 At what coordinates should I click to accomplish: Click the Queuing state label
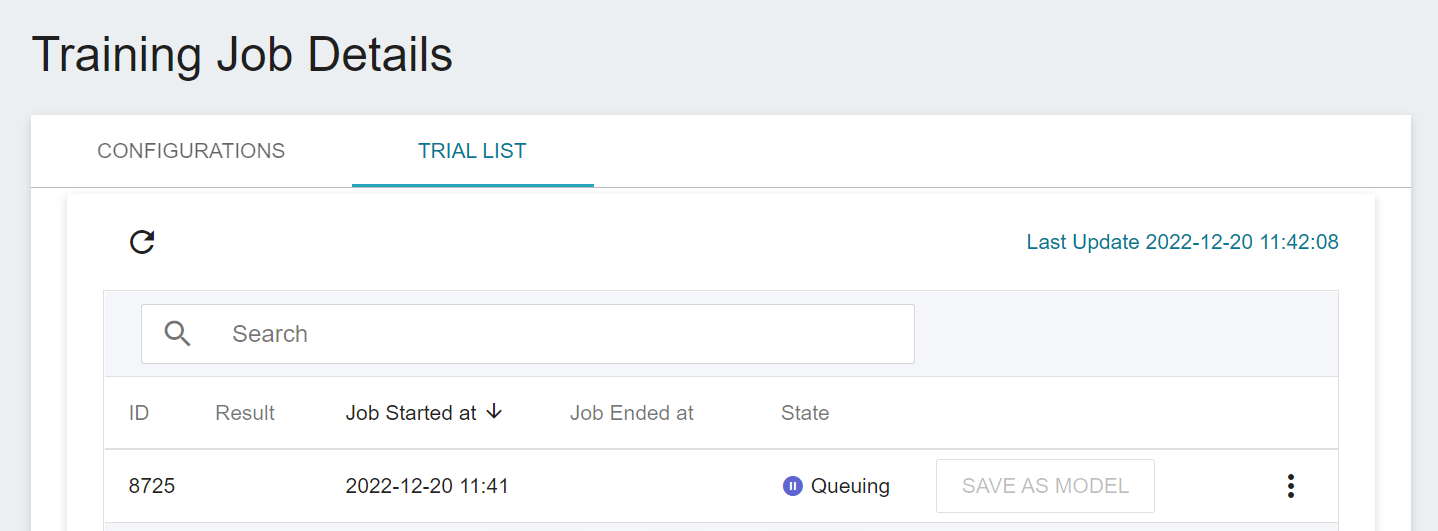point(850,486)
